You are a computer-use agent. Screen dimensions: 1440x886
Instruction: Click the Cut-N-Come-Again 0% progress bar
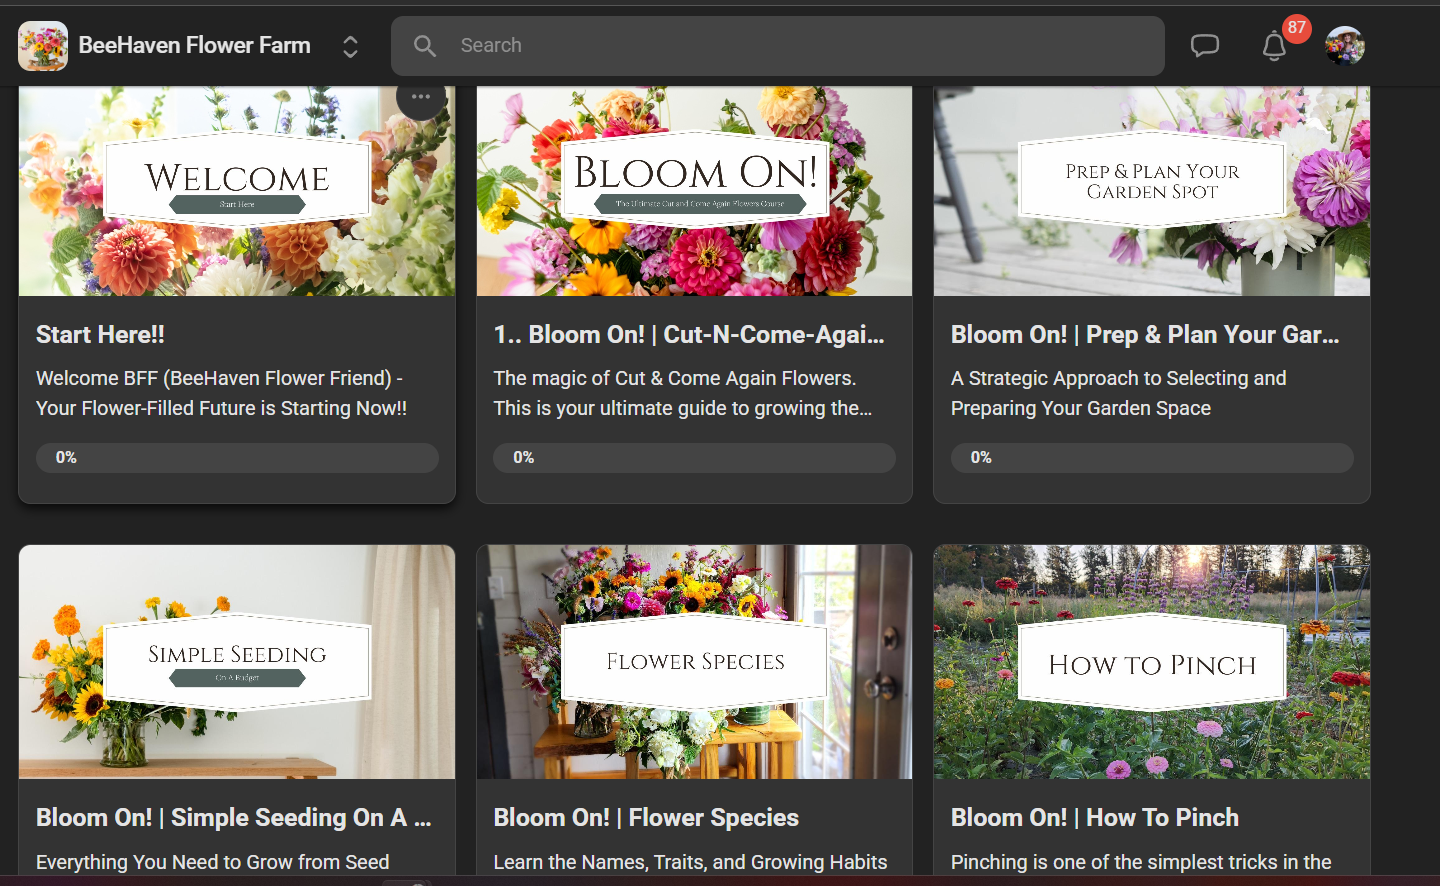[x=694, y=458]
